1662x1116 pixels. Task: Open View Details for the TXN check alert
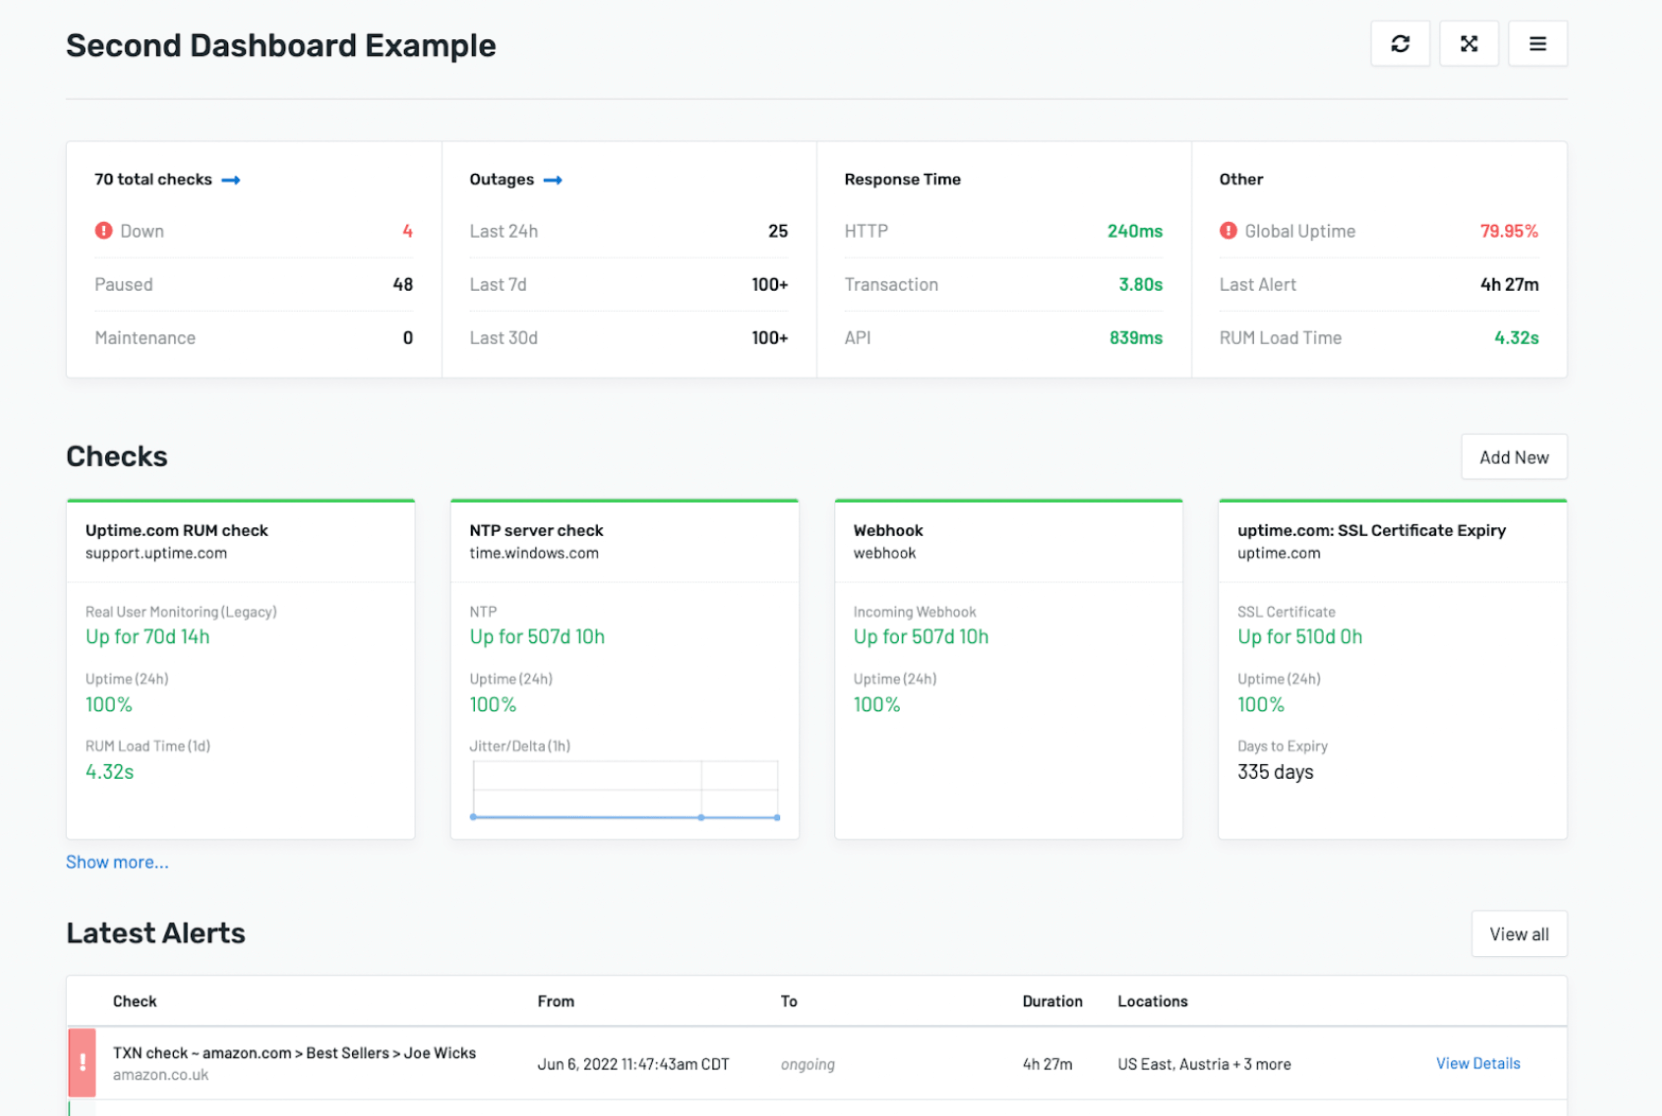1478,1063
